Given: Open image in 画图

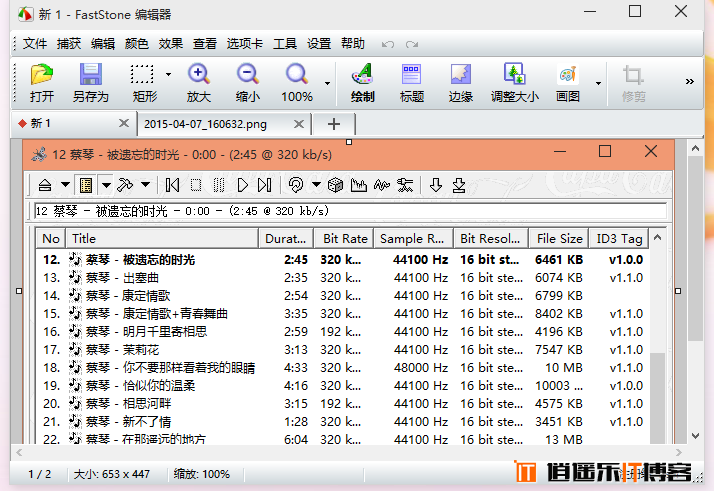Looking at the screenshot, I should point(568,83).
